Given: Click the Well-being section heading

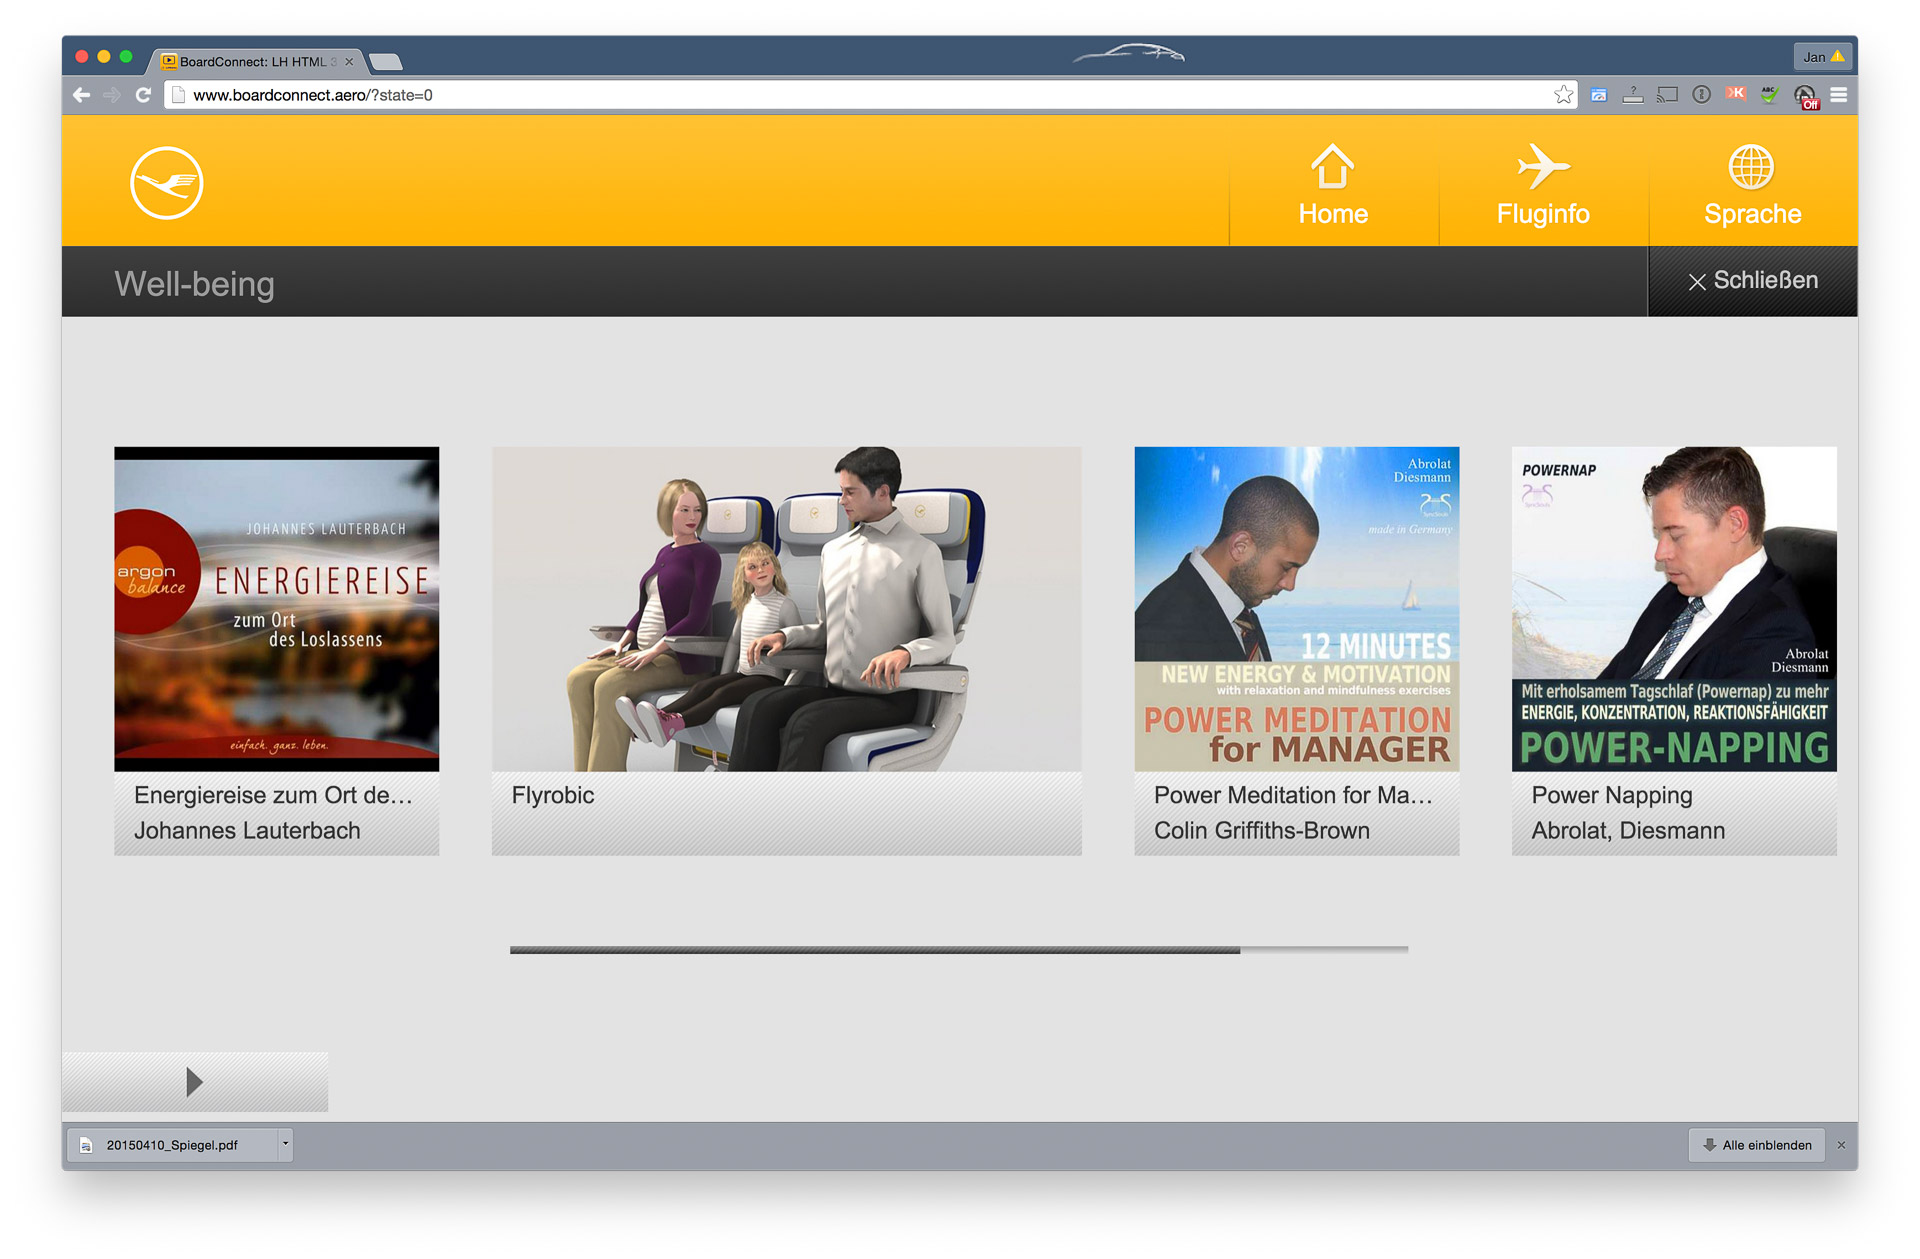Looking at the screenshot, I should [194, 284].
